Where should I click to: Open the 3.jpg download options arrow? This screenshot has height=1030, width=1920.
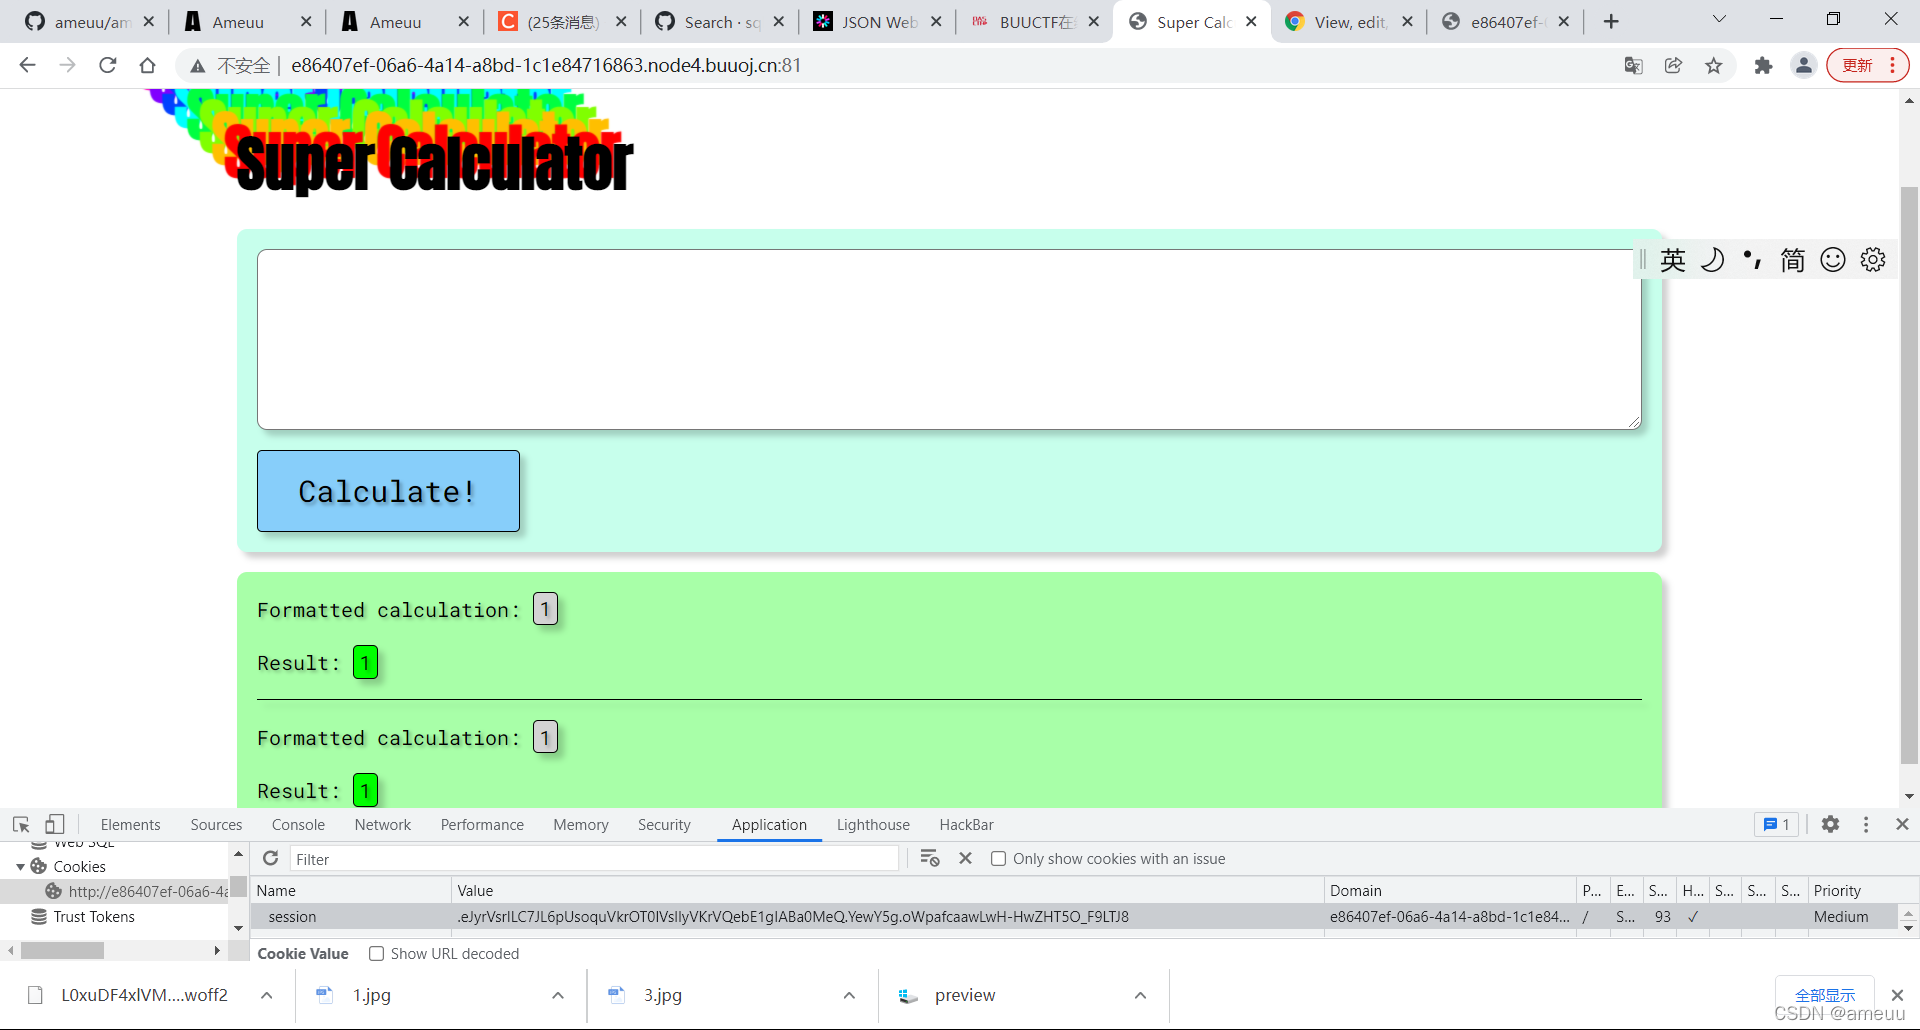click(849, 995)
